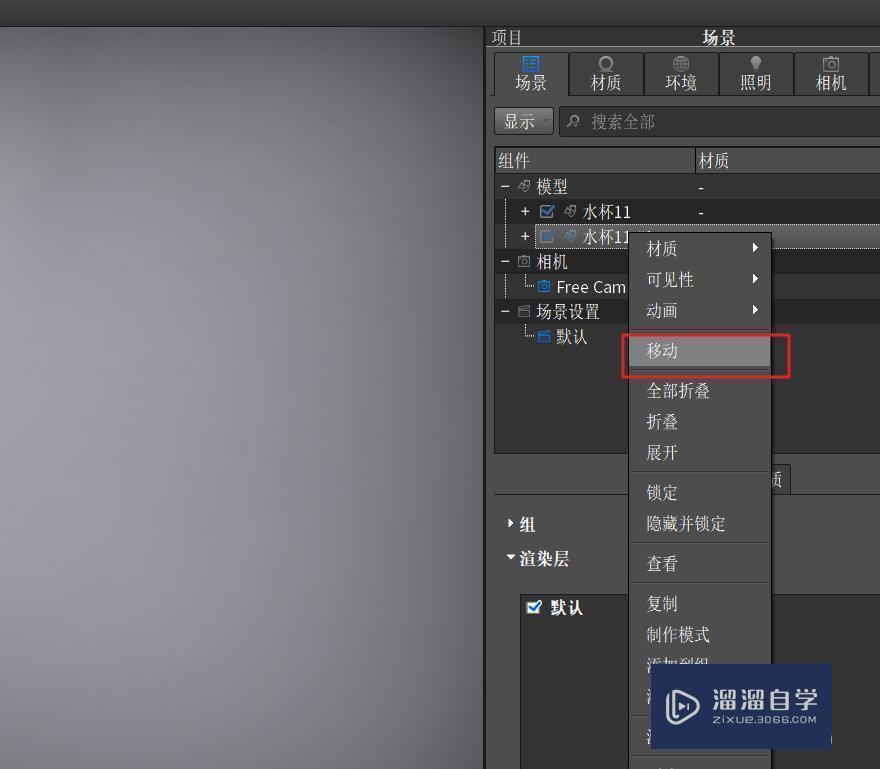This screenshot has width=880, height=769.
Task: Expand the 水杯11 tree item
Action: (x=525, y=211)
